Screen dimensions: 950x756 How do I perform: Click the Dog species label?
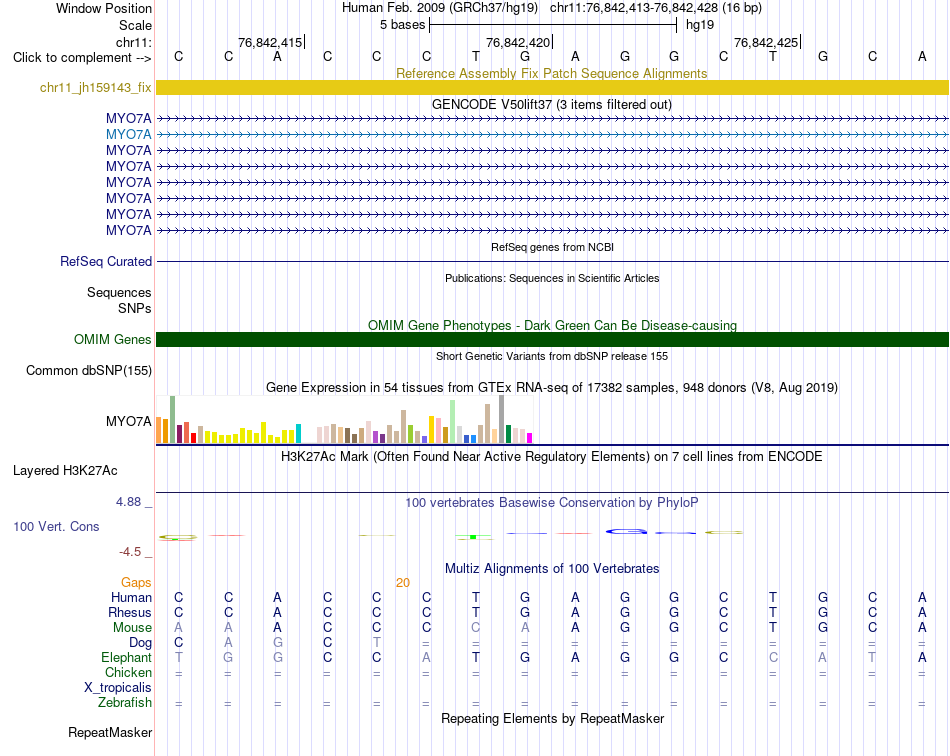tap(140, 643)
